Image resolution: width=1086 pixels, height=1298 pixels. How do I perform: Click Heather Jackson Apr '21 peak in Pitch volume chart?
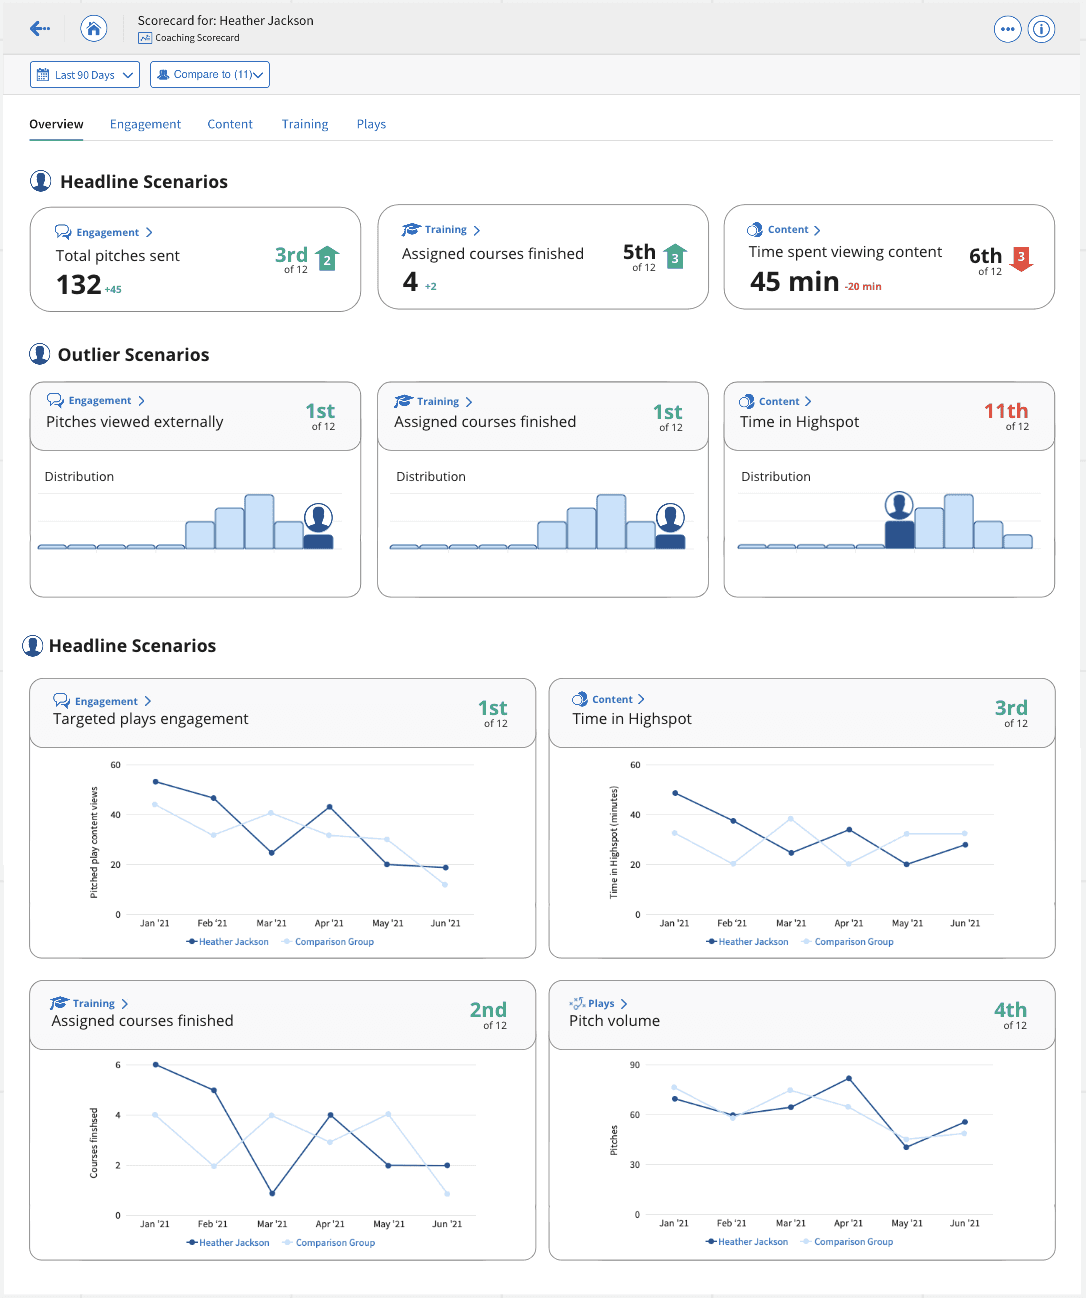pos(849,1079)
